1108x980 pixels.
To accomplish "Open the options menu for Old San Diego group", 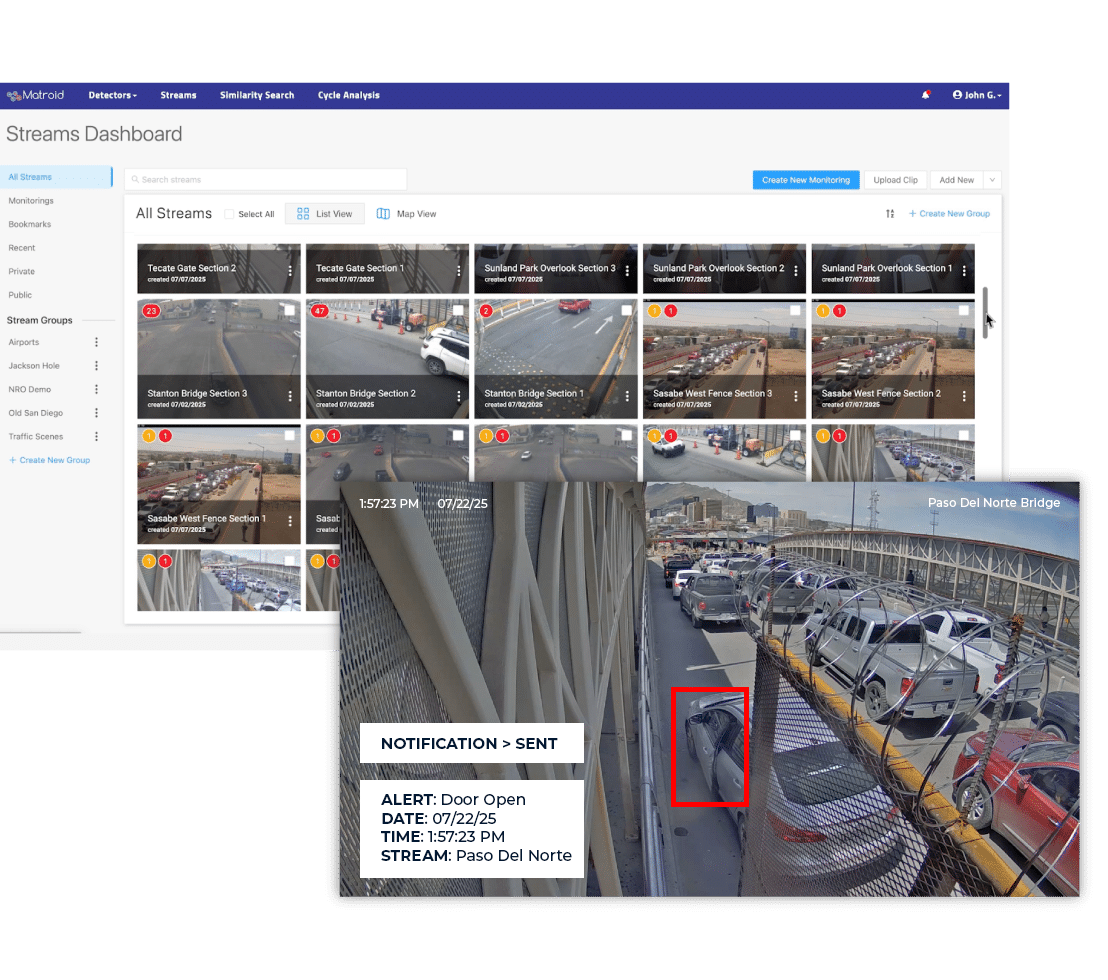I will pos(96,413).
